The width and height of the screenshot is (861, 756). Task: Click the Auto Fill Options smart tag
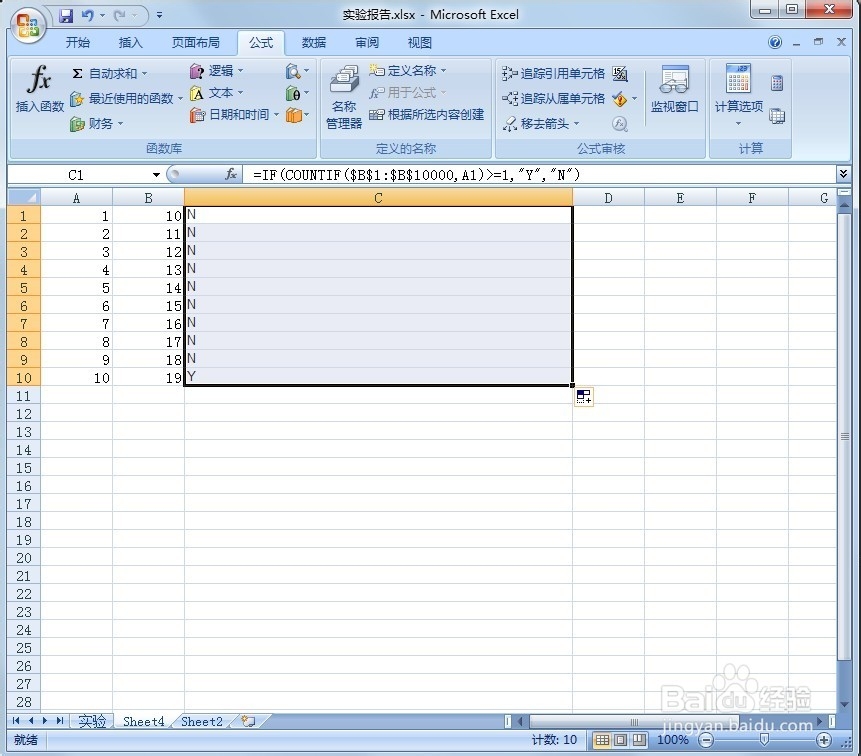584,396
